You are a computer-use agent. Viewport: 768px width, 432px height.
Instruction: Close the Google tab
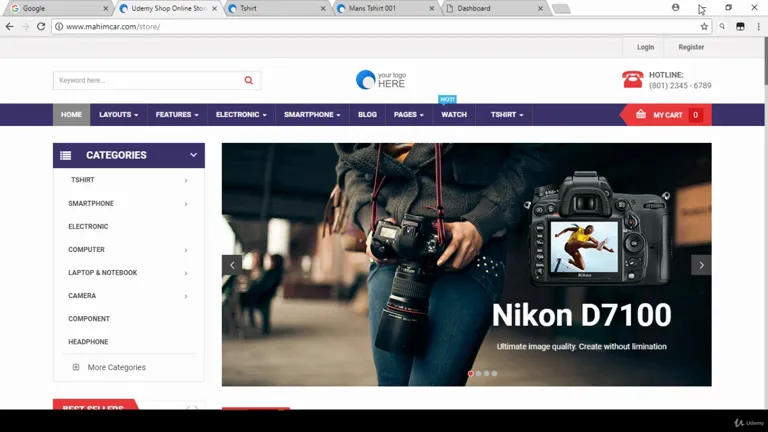tap(105, 8)
